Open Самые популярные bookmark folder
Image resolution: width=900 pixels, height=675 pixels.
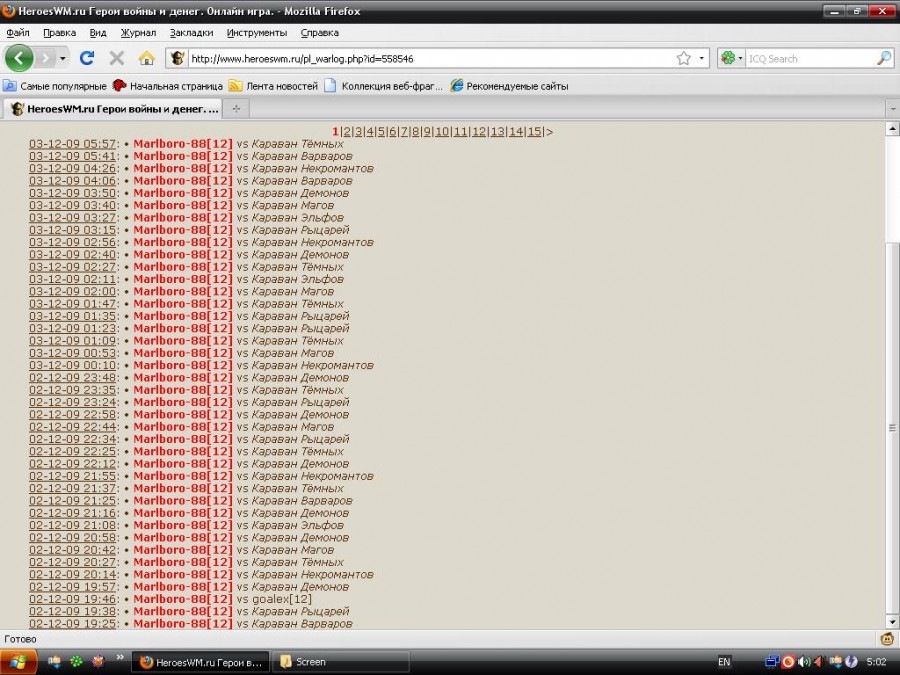(55, 86)
